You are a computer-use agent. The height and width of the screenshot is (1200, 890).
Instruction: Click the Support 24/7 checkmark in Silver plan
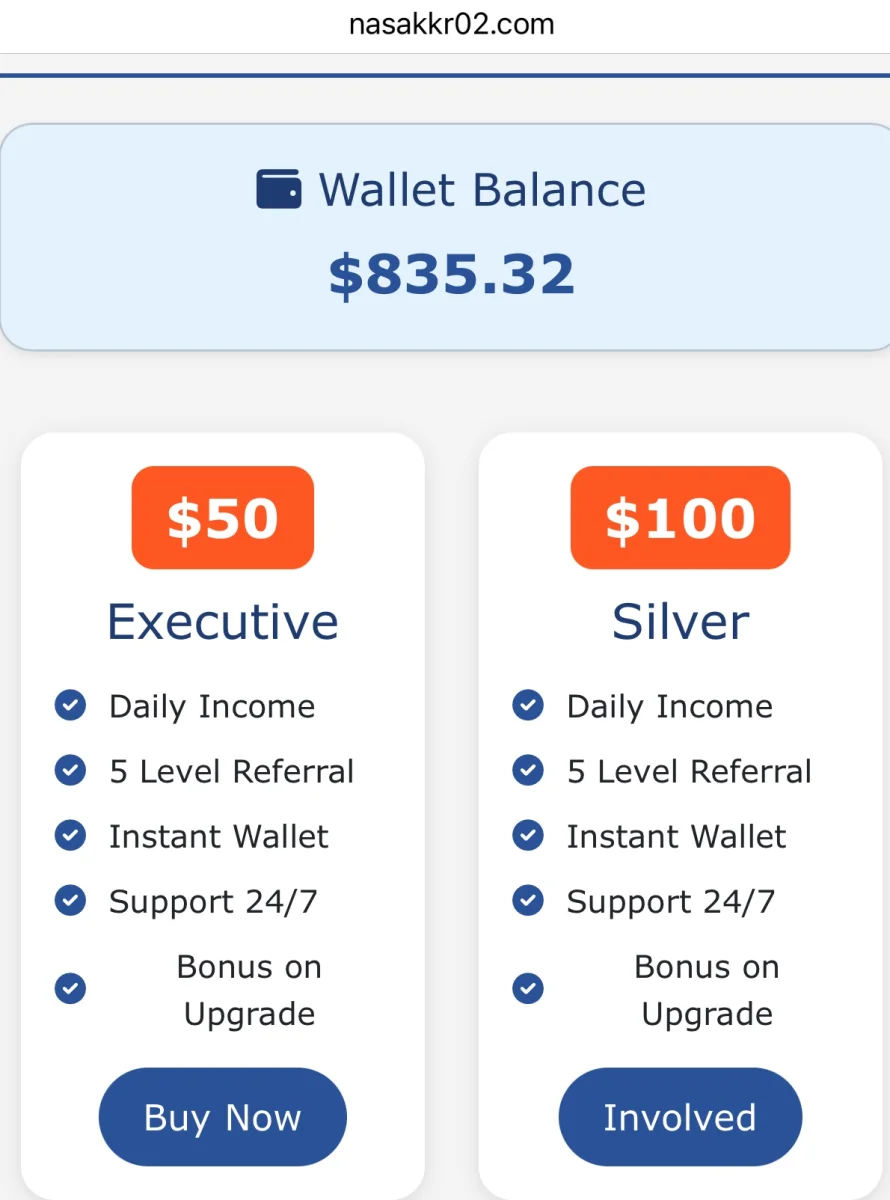(x=528, y=900)
